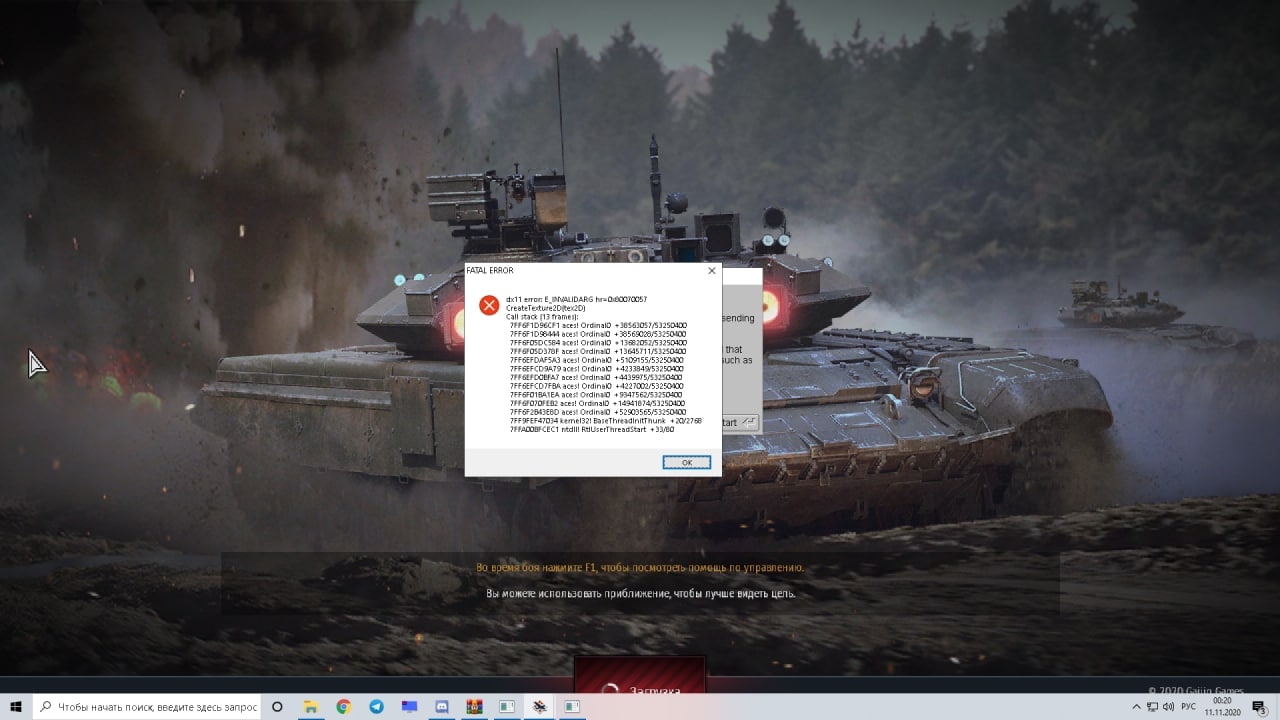Click the yellow F1 control help hint text
The image size is (1280, 720).
pyautogui.click(x=640, y=568)
